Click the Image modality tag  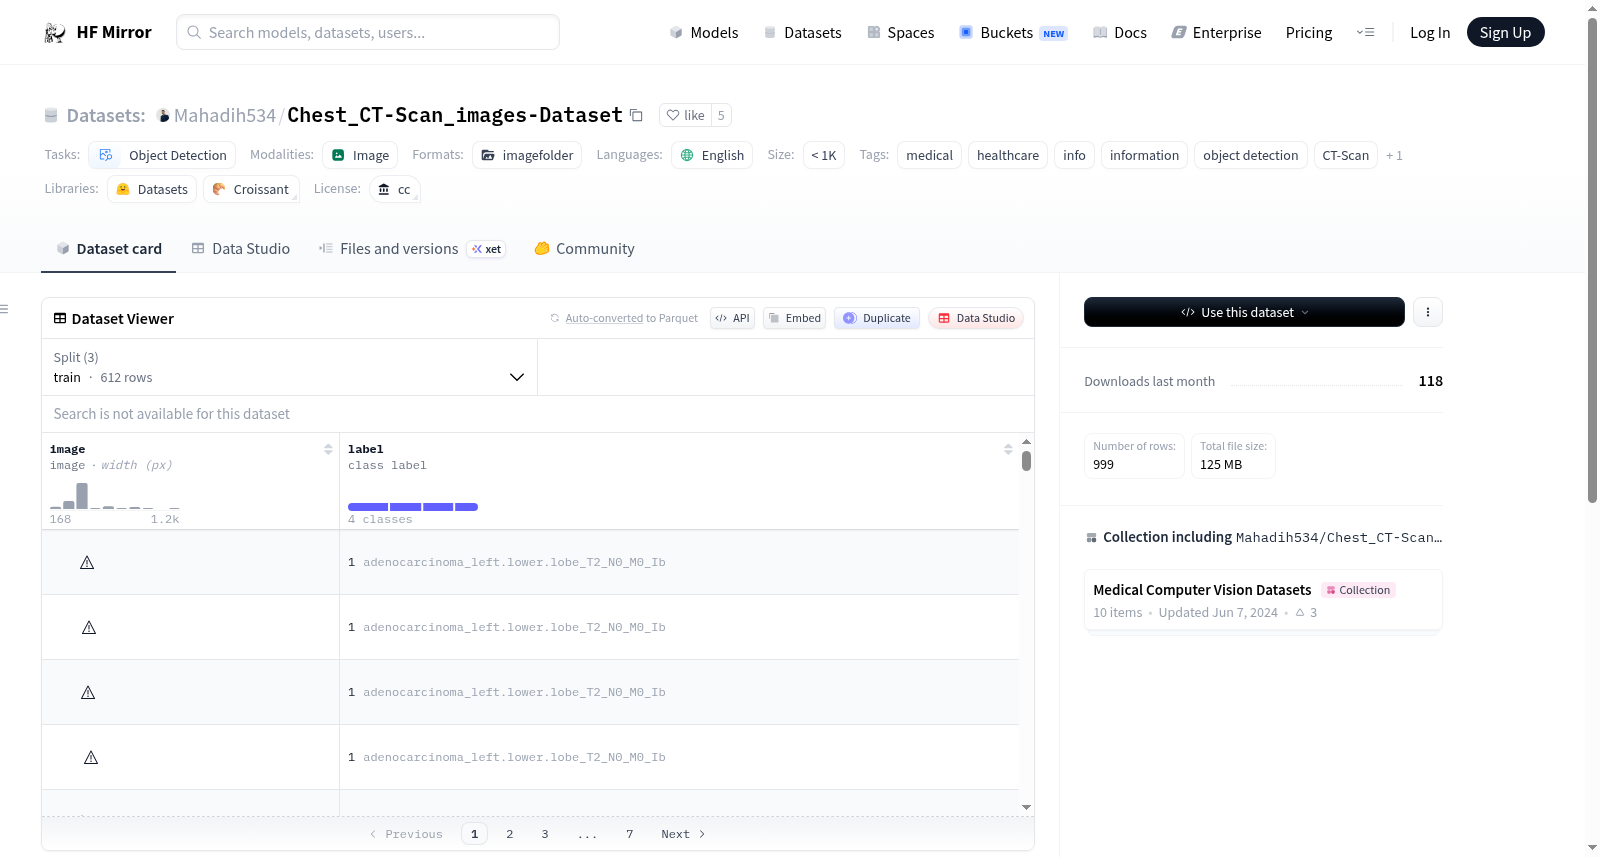click(x=360, y=155)
